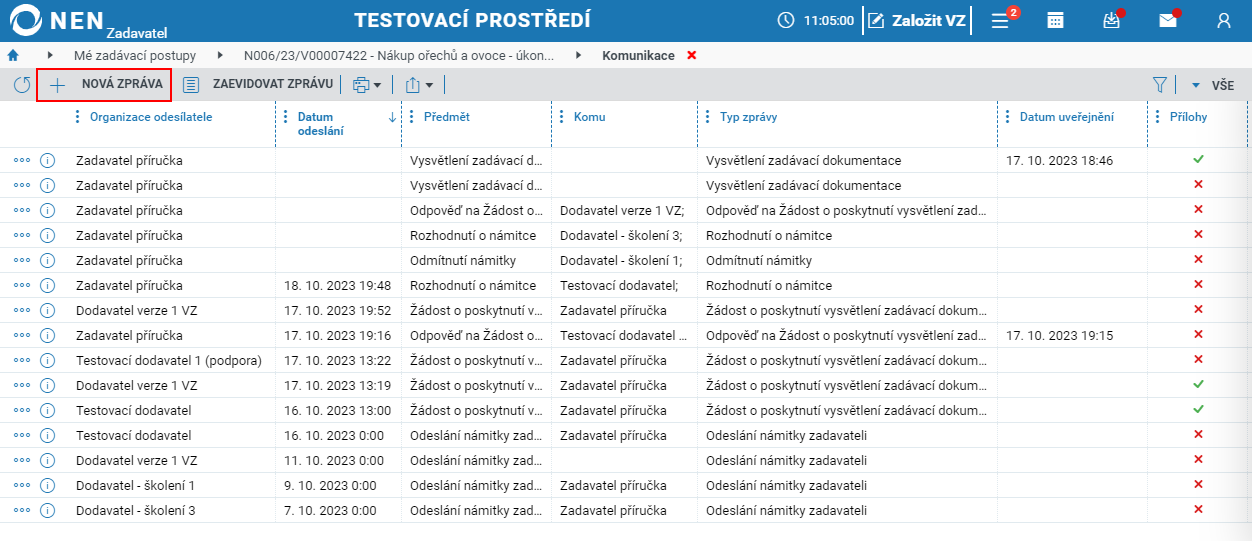The height and width of the screenshot is (541, 1252).
Task: Open the filter funnel icon
Action: click(x=1160, y=85)
